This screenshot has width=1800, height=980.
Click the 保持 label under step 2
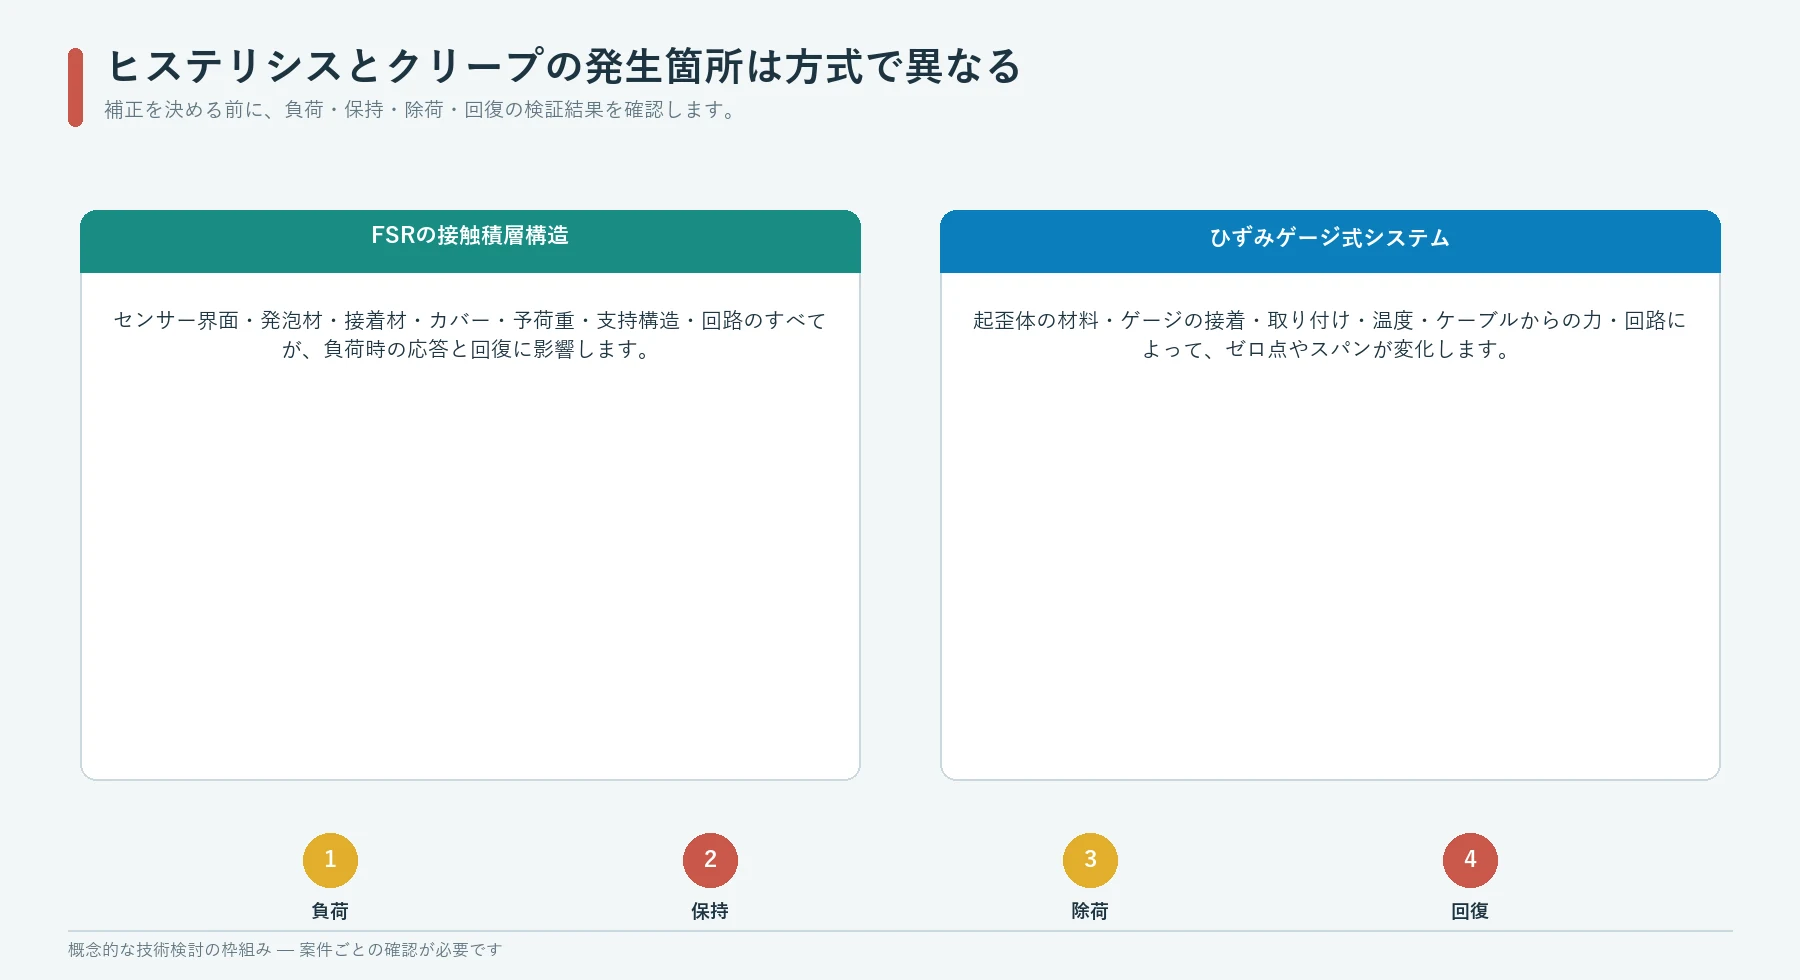coord(710,911)
